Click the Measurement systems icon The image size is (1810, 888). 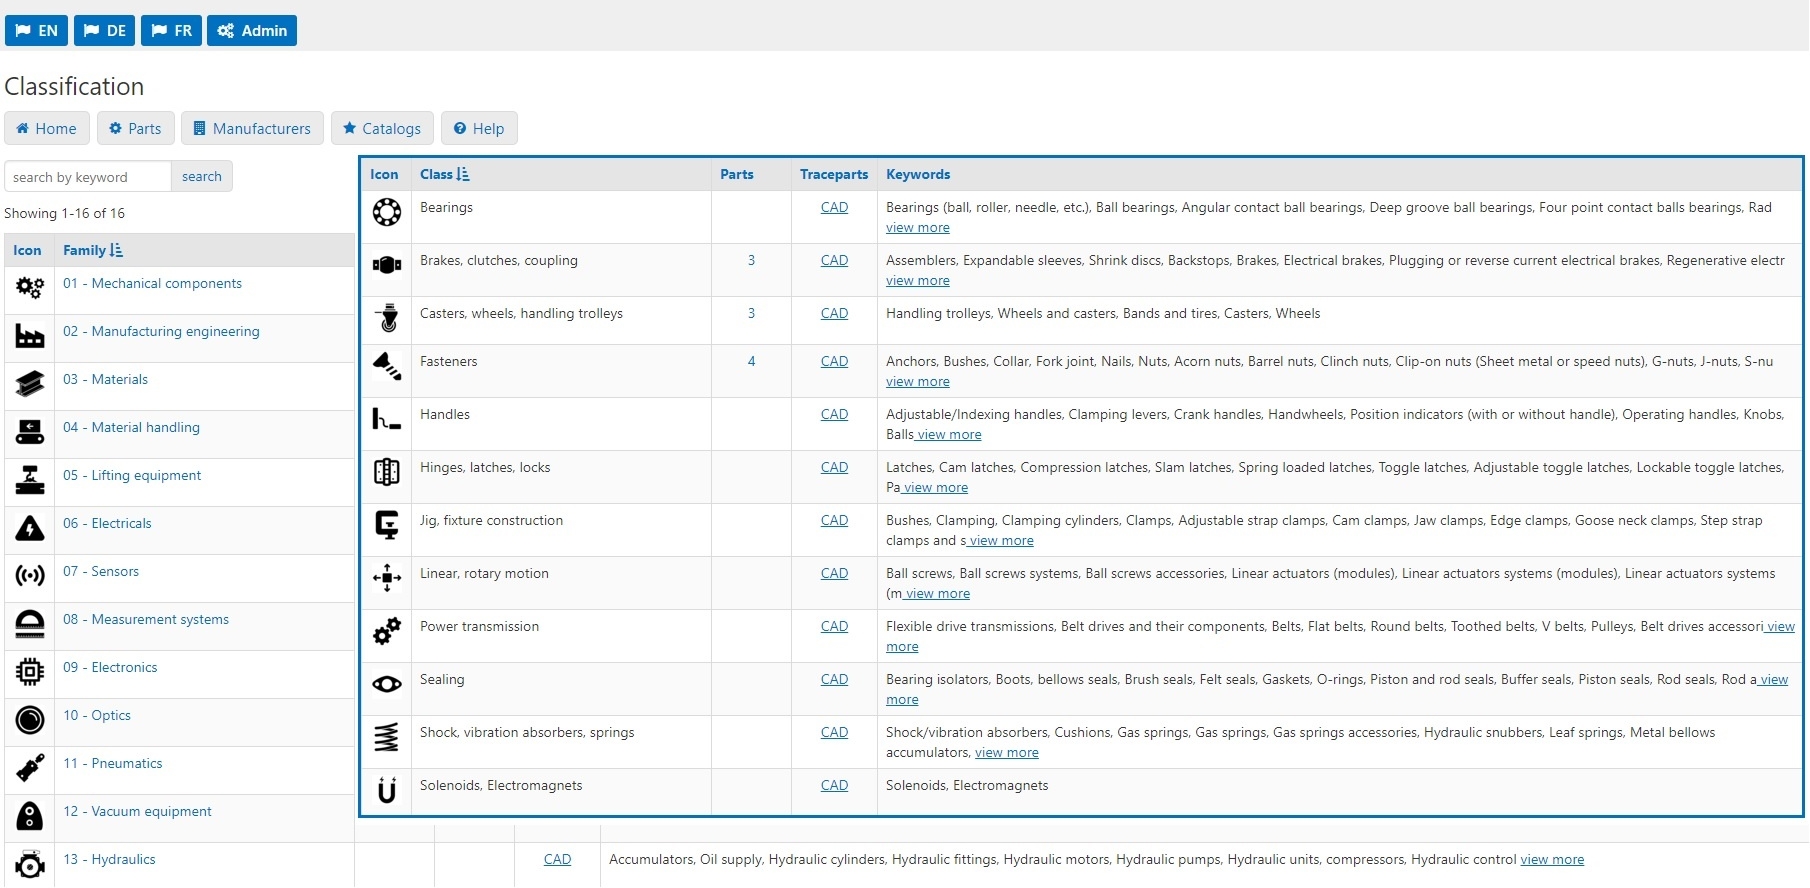[x=30, y=624]
